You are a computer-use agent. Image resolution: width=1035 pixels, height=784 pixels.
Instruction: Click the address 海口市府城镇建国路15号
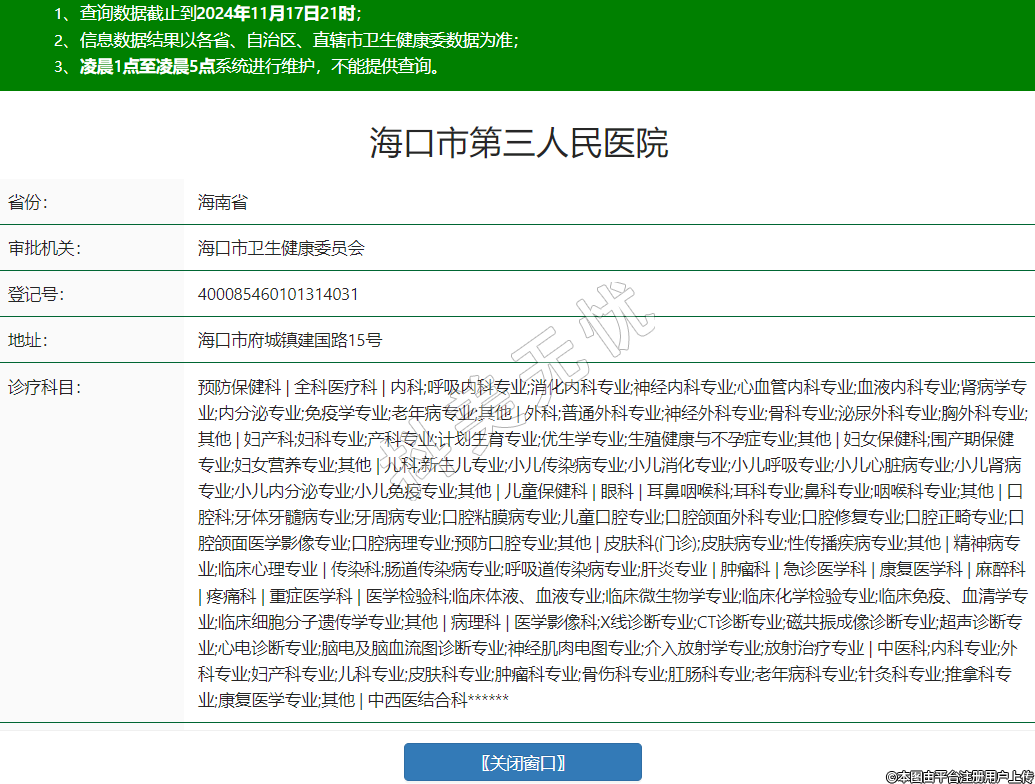point(290,340)
